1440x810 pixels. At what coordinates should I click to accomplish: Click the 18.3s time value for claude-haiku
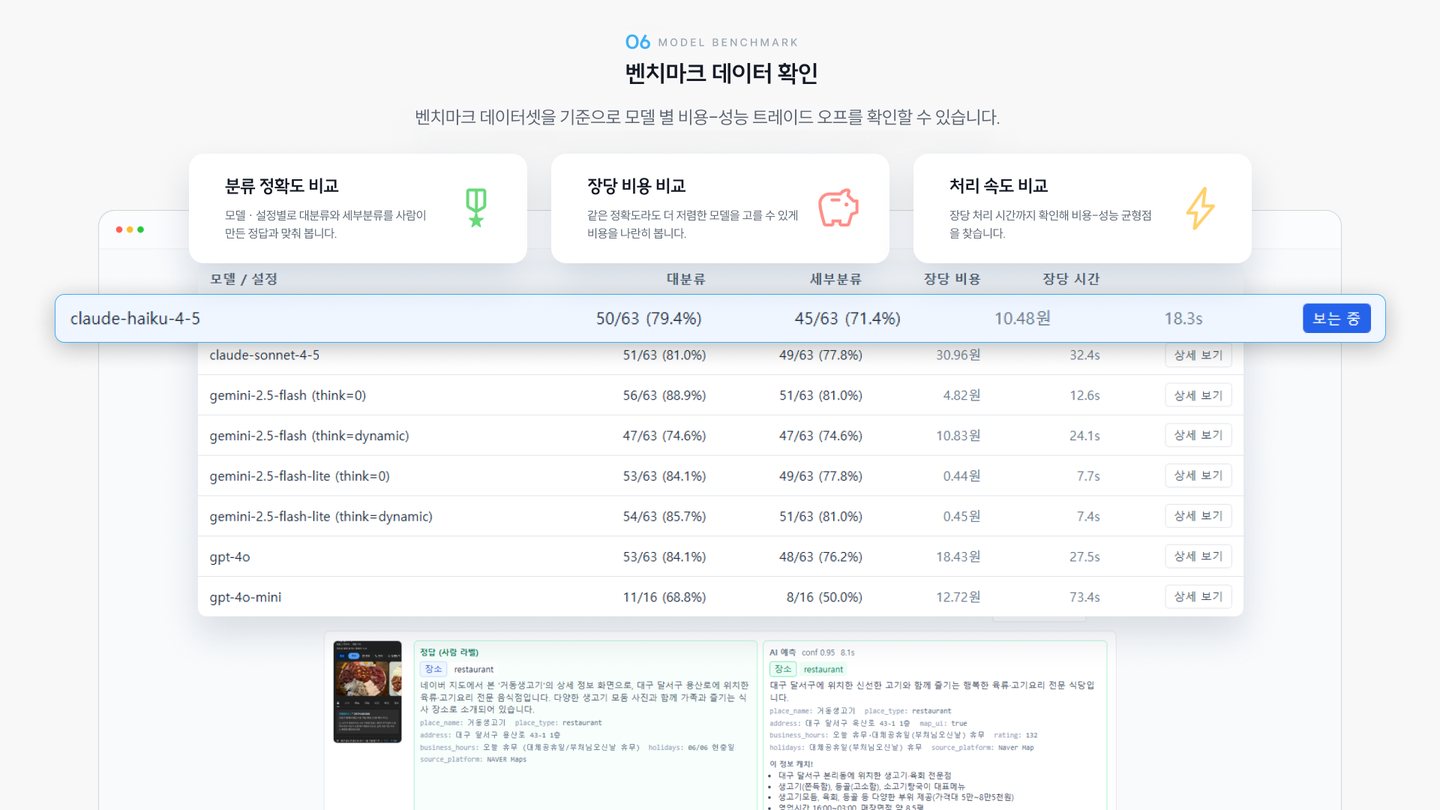click(x=1183, y=319)
